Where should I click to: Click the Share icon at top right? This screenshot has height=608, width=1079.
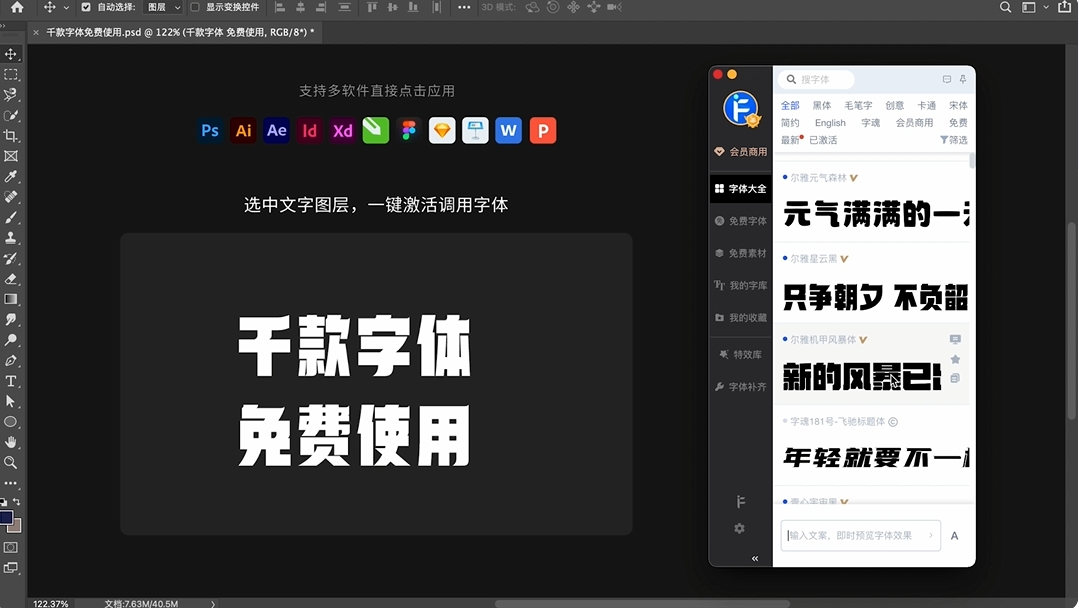(x=1065, y=7)
